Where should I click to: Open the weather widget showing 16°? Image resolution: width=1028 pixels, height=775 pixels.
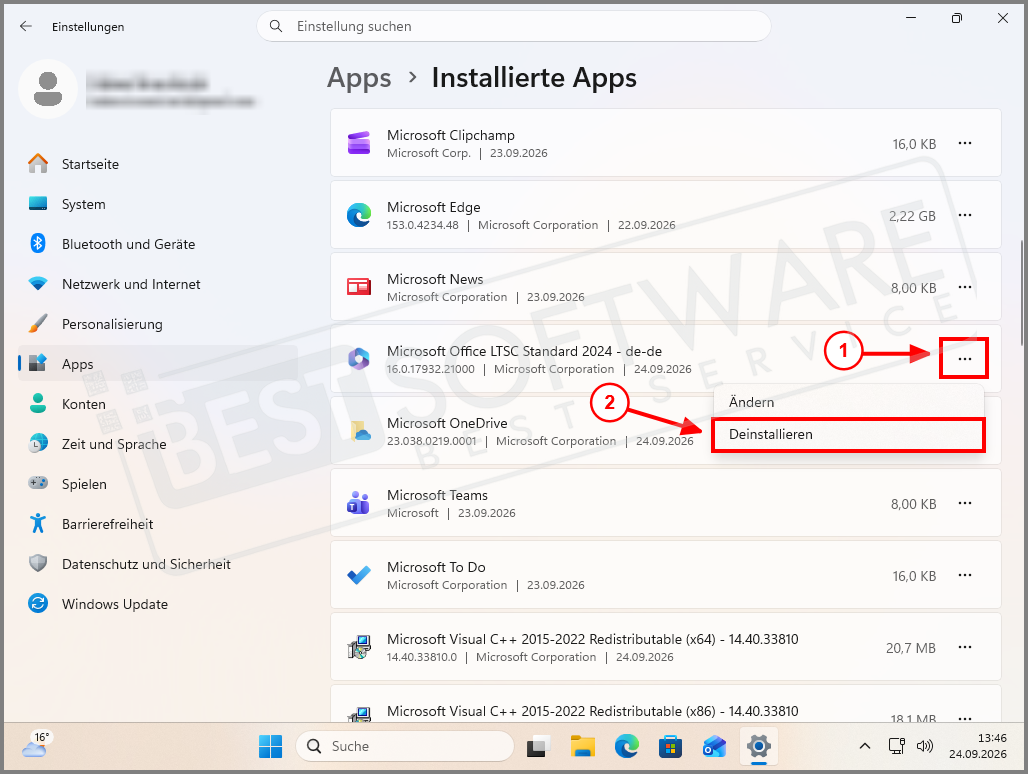35,746
